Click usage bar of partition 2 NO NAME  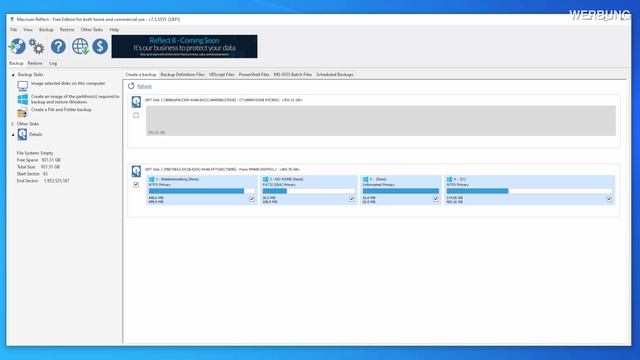click(x=309, y=191)
